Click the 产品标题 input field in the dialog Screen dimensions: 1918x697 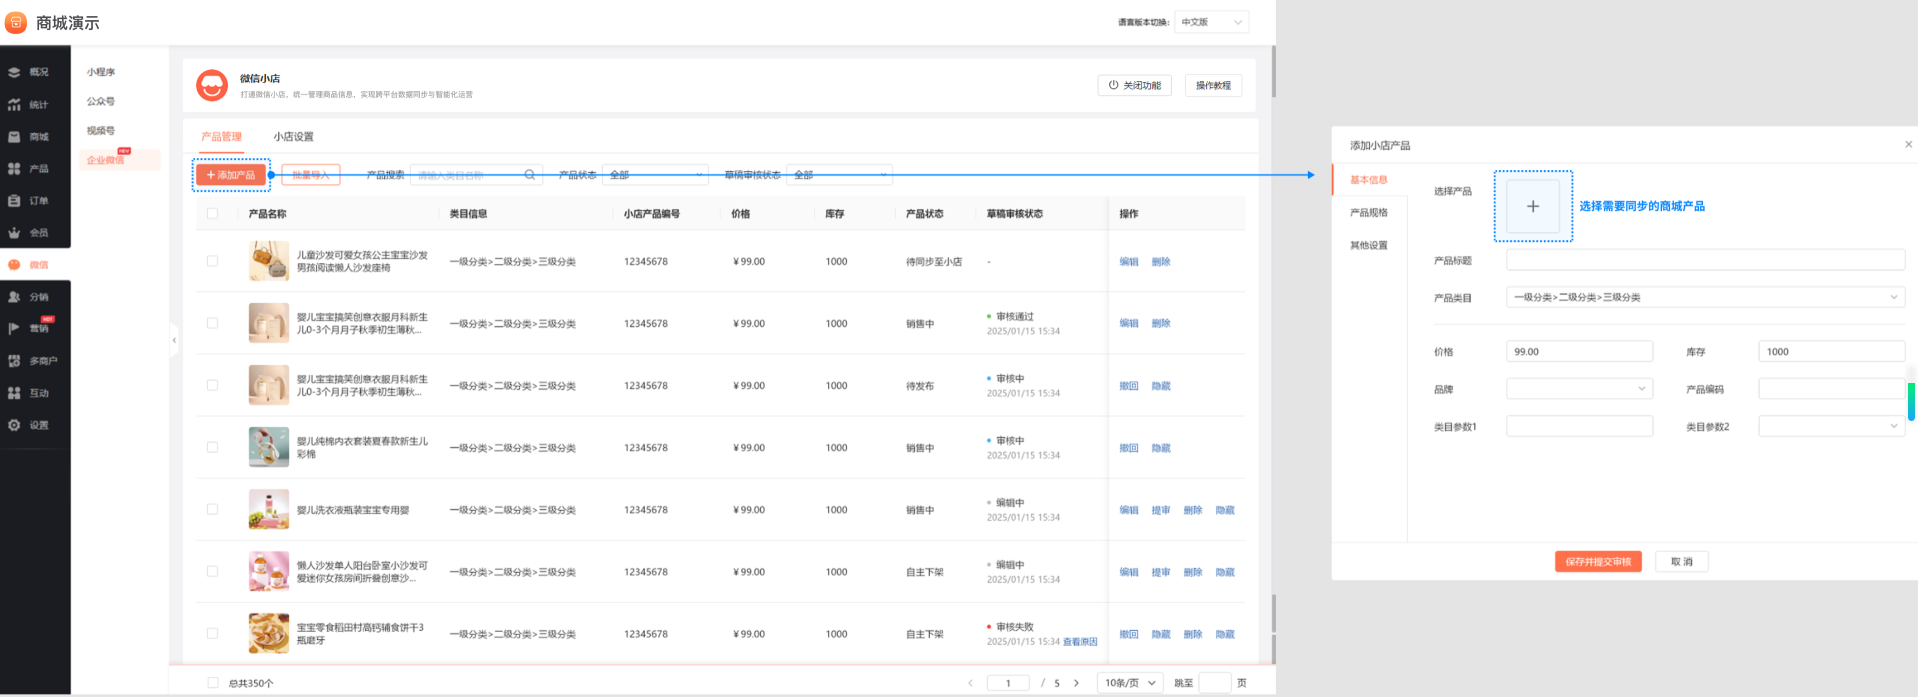(x=1705, y=260)
